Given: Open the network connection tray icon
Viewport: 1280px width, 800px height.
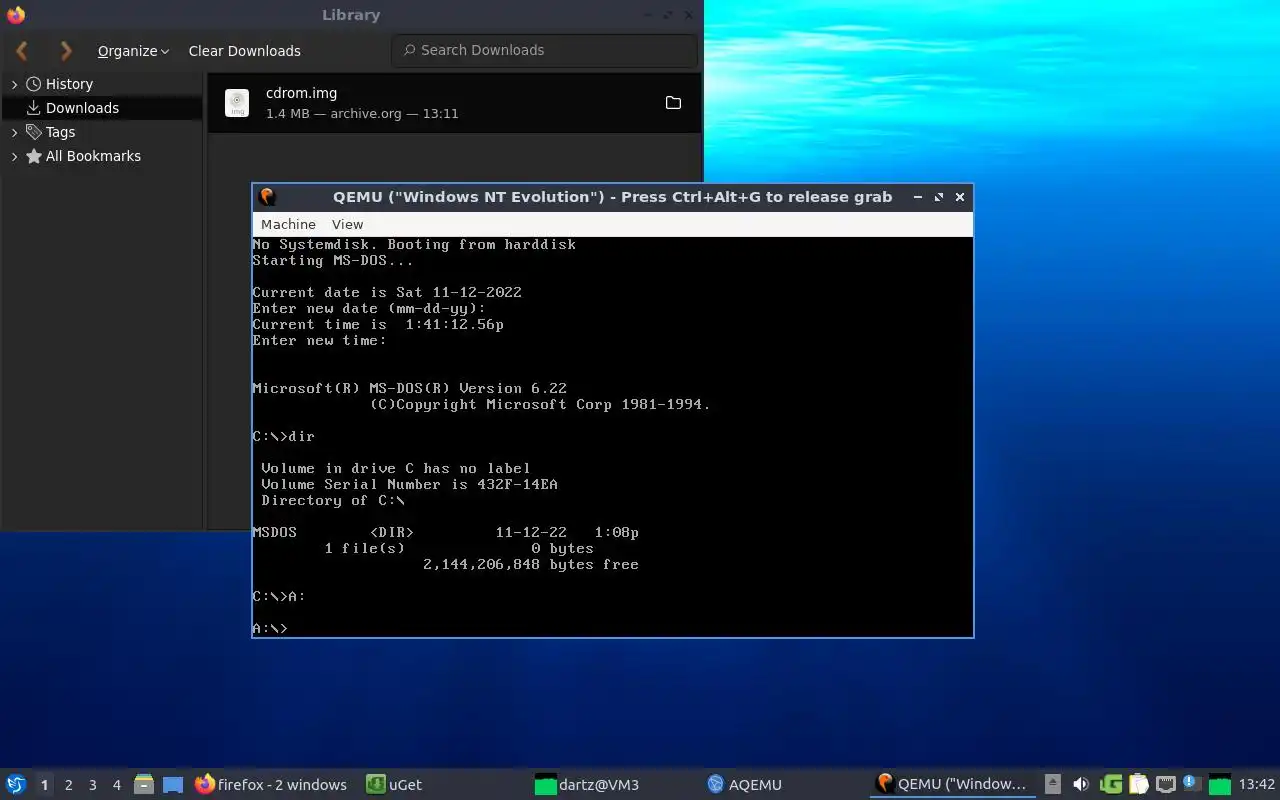Looking at the screenshot, I should [x=1166, y=785].
